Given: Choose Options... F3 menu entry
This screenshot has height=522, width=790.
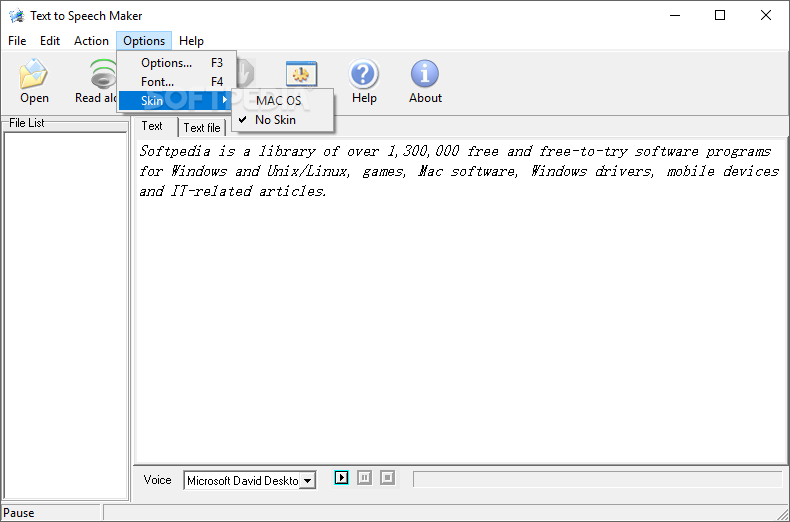Looking at the screenshot, I should (177, 63).
